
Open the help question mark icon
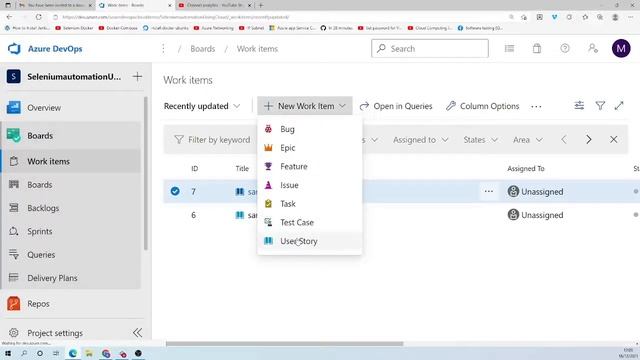564,49
